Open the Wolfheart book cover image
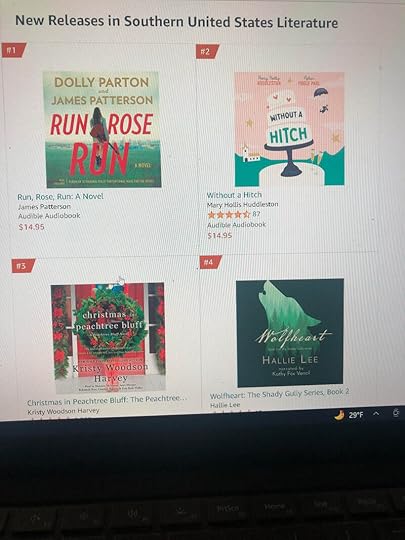This screenshot has height=540, width=405. point(290,333)
